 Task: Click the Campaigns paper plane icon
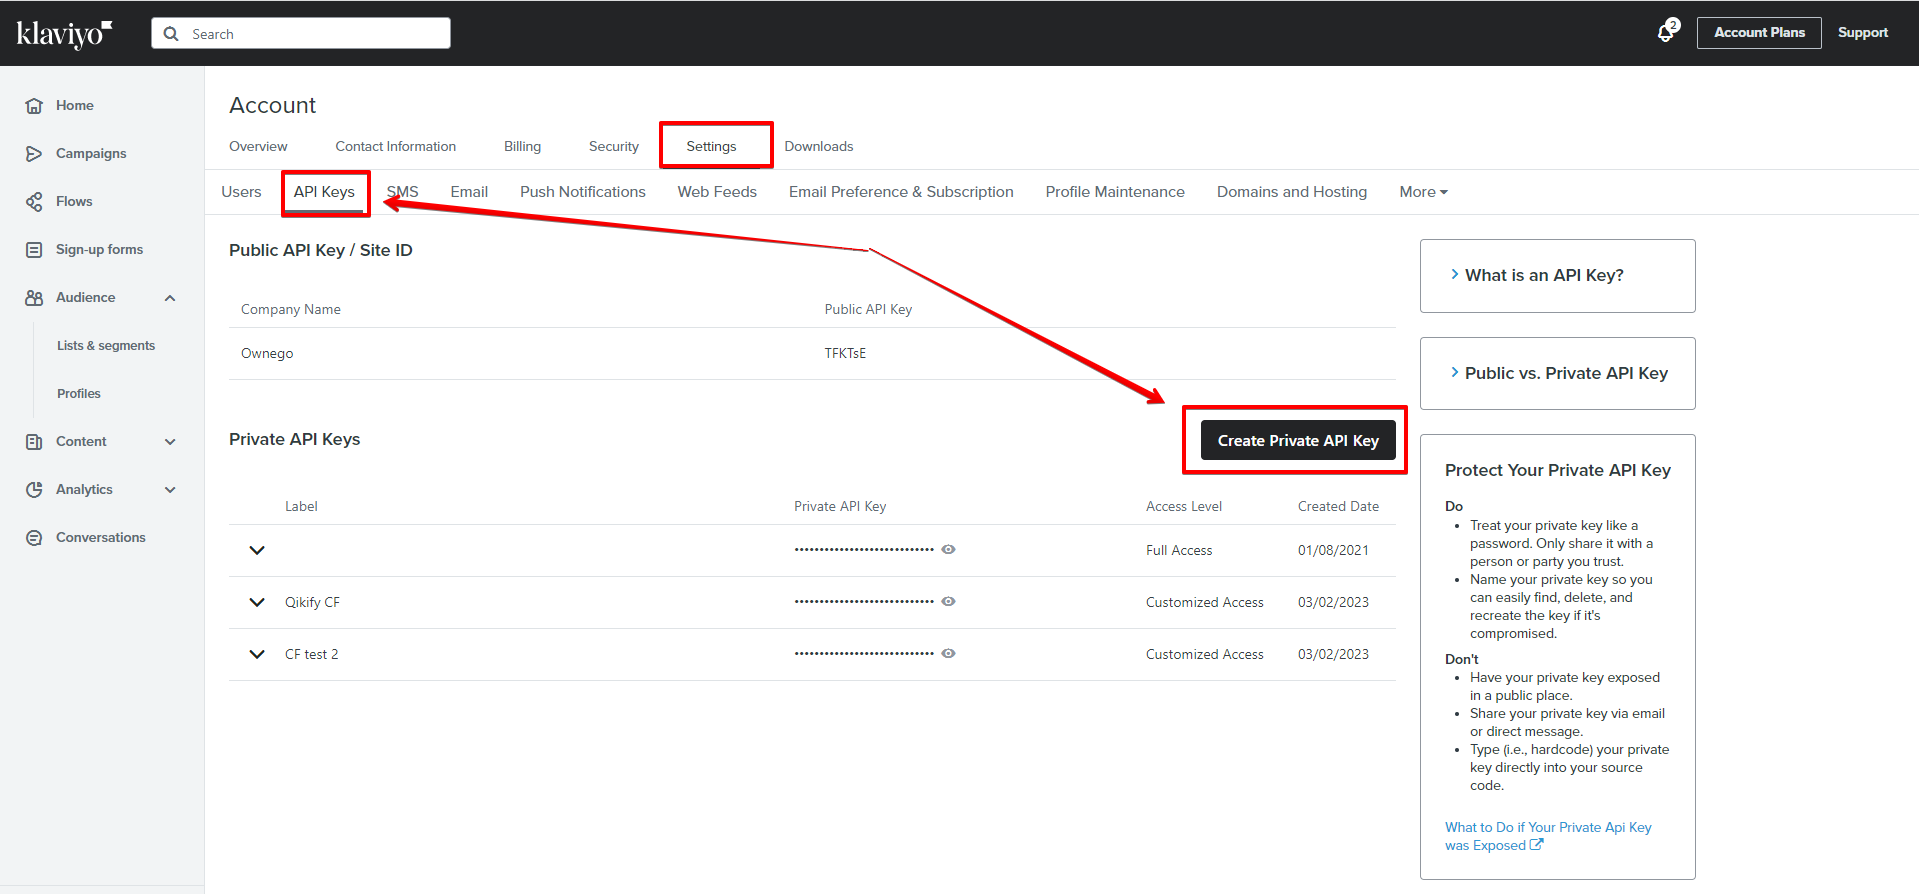click(x=34, y=153)
